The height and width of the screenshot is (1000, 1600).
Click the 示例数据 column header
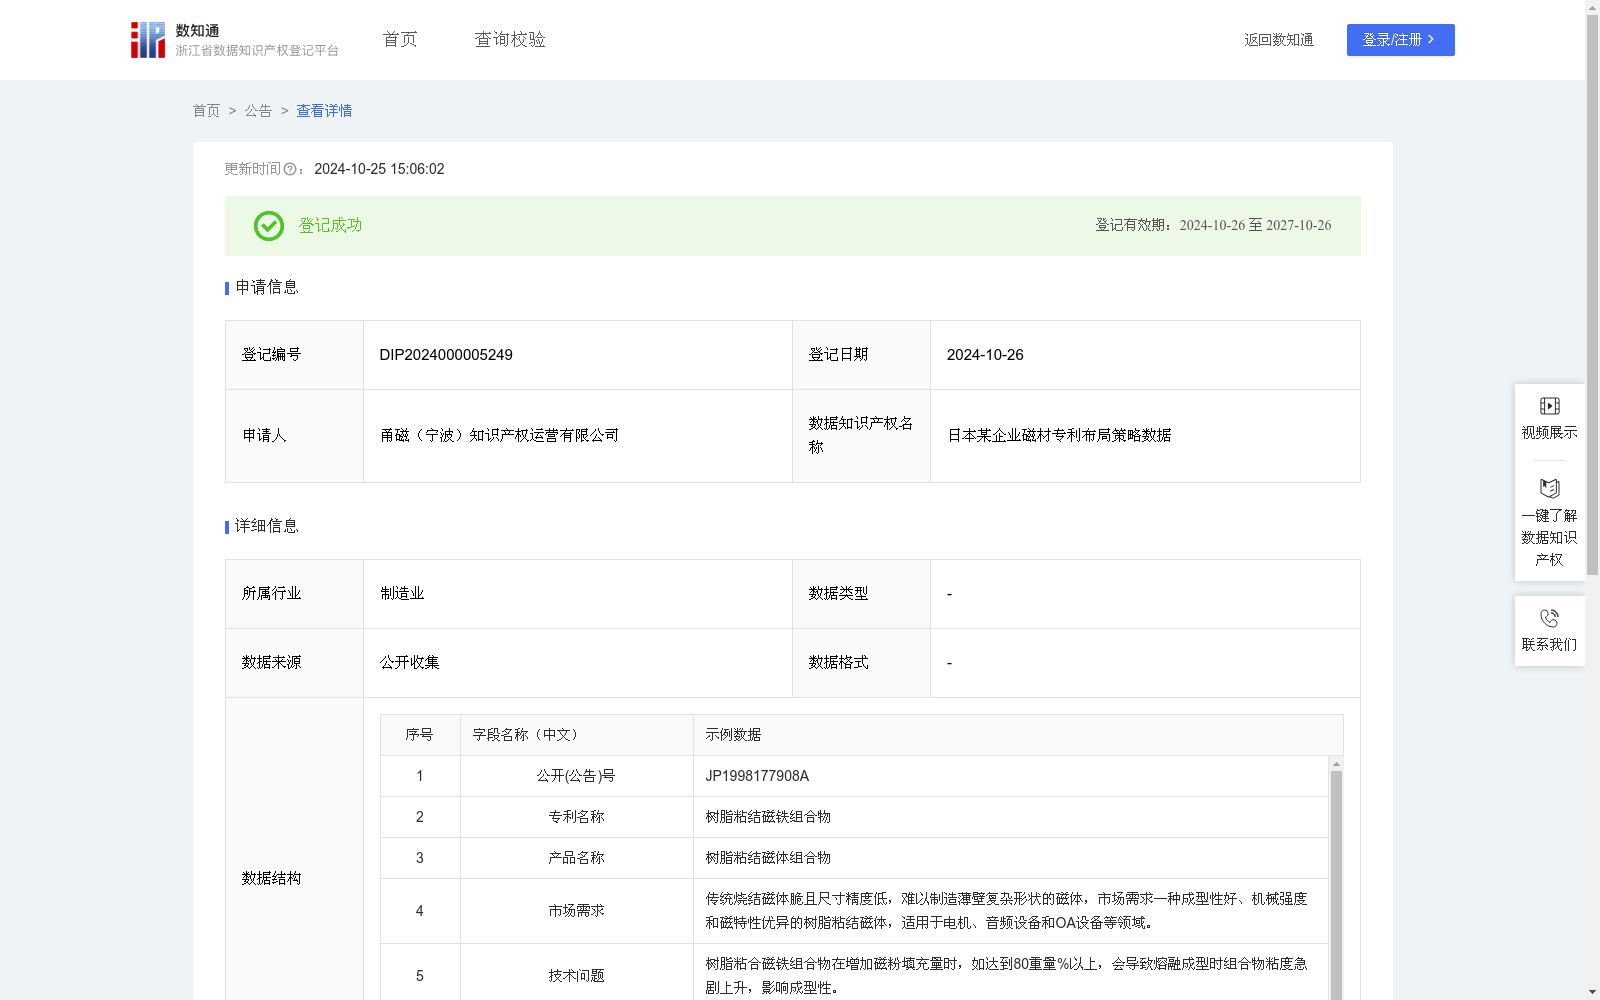tap(1018, 735)
